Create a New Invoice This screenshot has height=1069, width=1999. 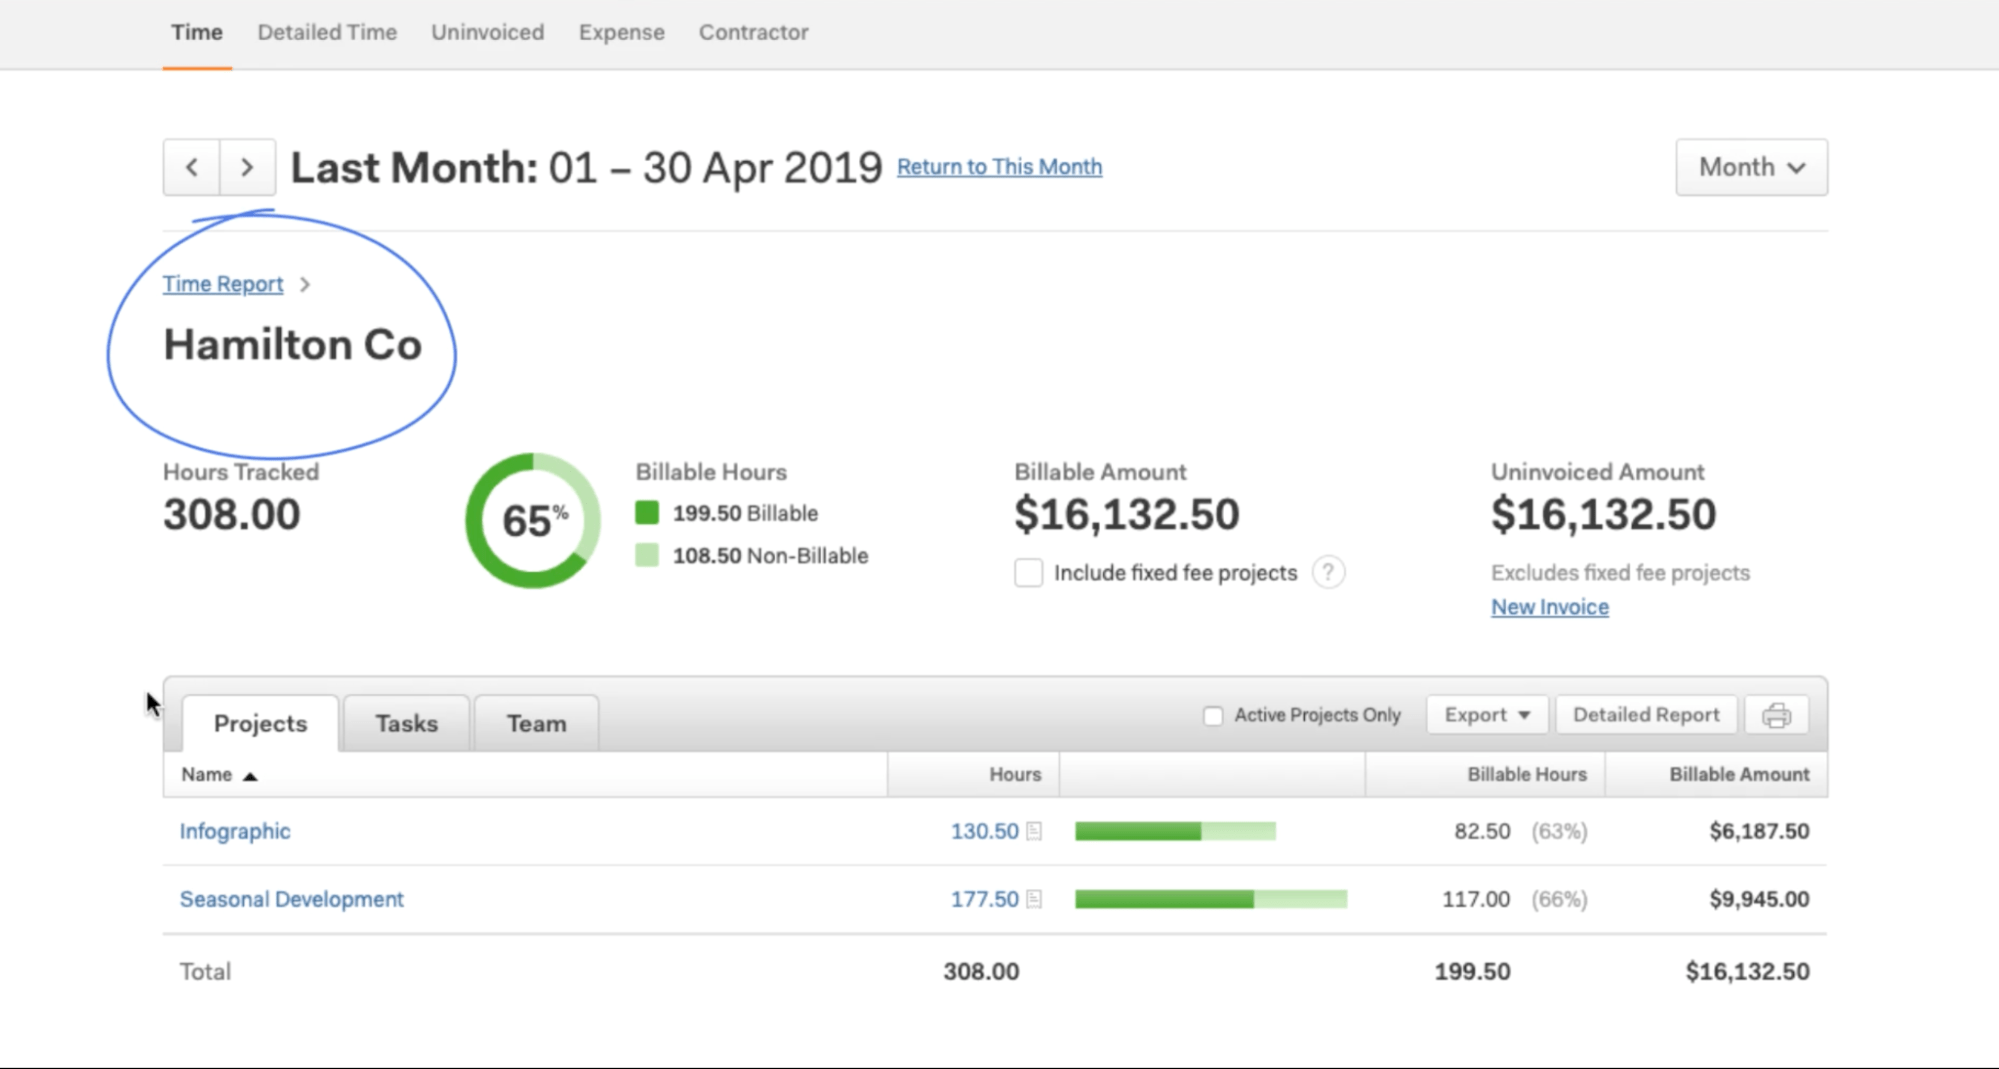[x=1550, y=607]
